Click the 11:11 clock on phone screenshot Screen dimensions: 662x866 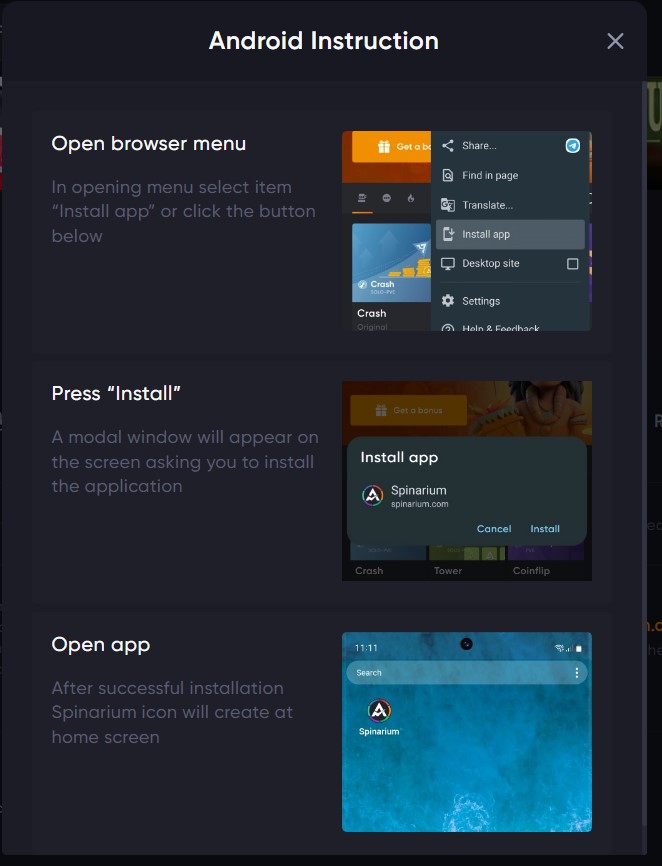[x=366, y=648]
